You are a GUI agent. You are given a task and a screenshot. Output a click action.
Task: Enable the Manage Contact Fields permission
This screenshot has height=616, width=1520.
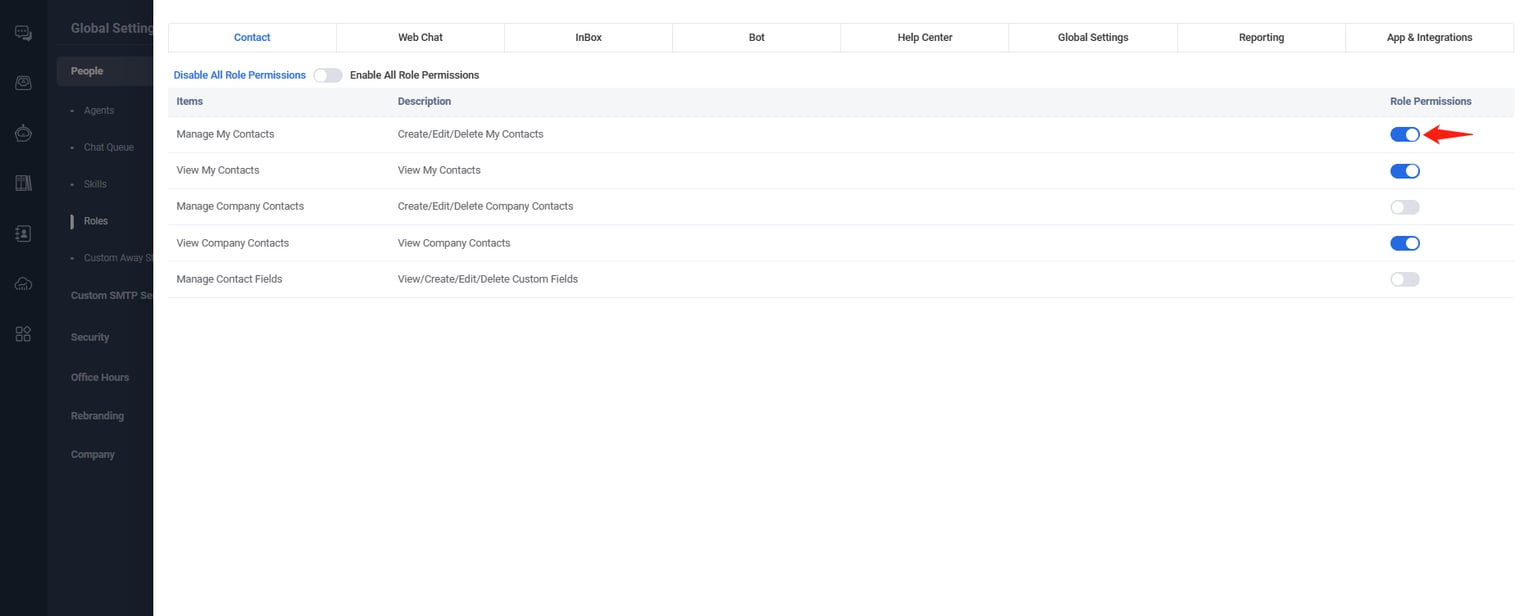click(1404, 279)
